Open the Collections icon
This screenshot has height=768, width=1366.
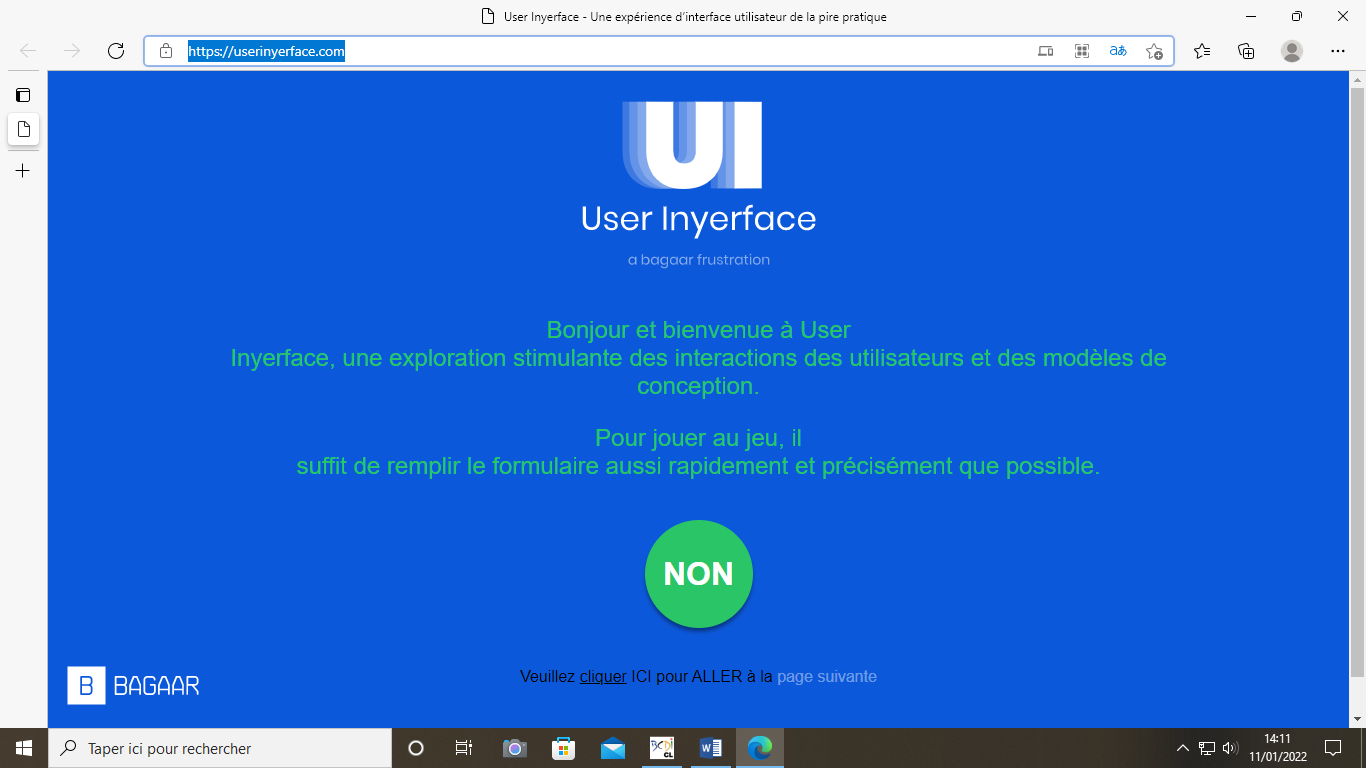pyautogui.click(x=1246, y=51)
